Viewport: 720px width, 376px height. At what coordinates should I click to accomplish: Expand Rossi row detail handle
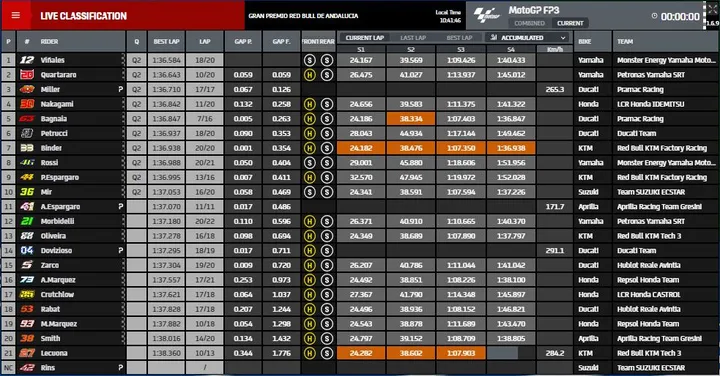tap(123, 163)
